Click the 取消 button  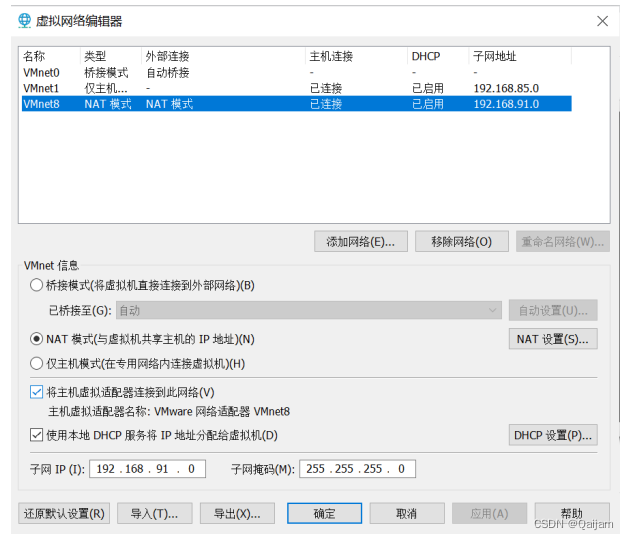[407, 514]
